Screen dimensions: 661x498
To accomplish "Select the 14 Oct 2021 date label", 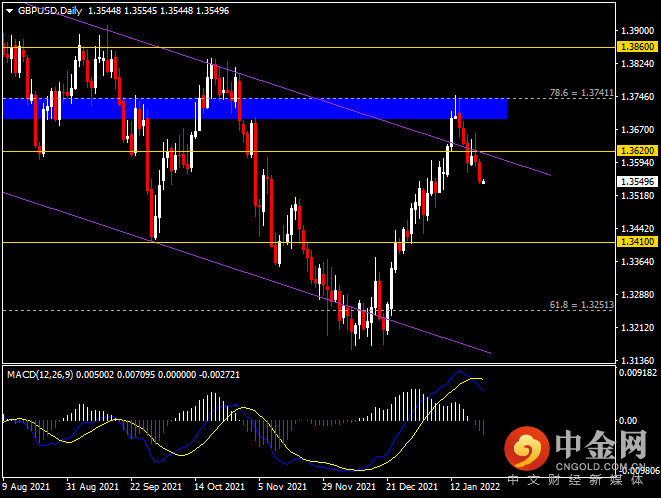I will pyautogui.click(x=219, y=487).
